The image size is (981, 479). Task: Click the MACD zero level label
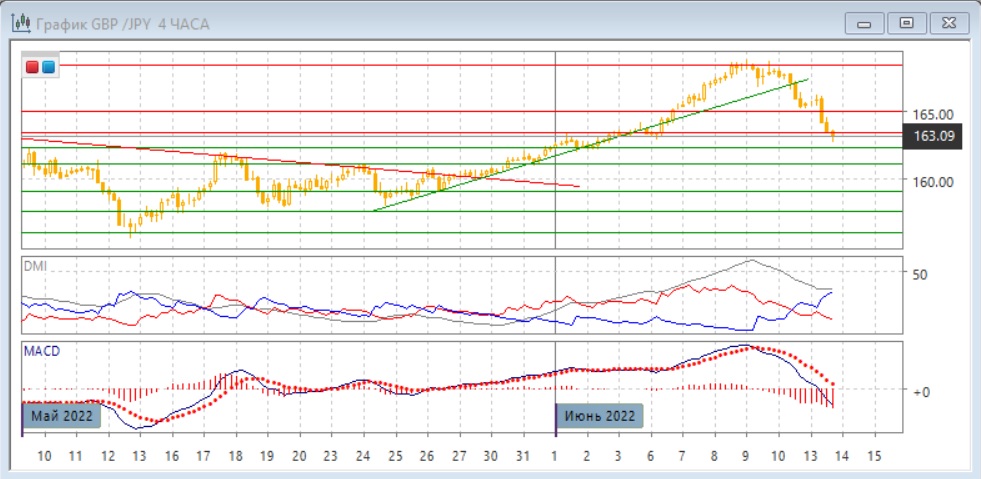pyautogui.click(x=920, y=391)
